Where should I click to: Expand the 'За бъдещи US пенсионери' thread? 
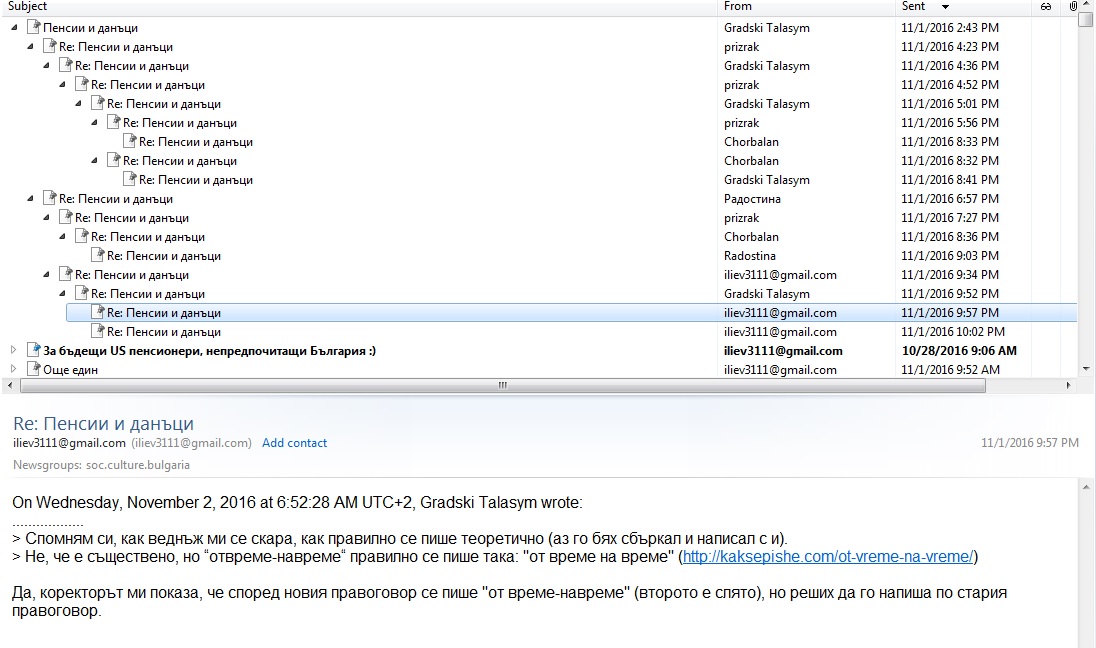(x=13, y=350)
